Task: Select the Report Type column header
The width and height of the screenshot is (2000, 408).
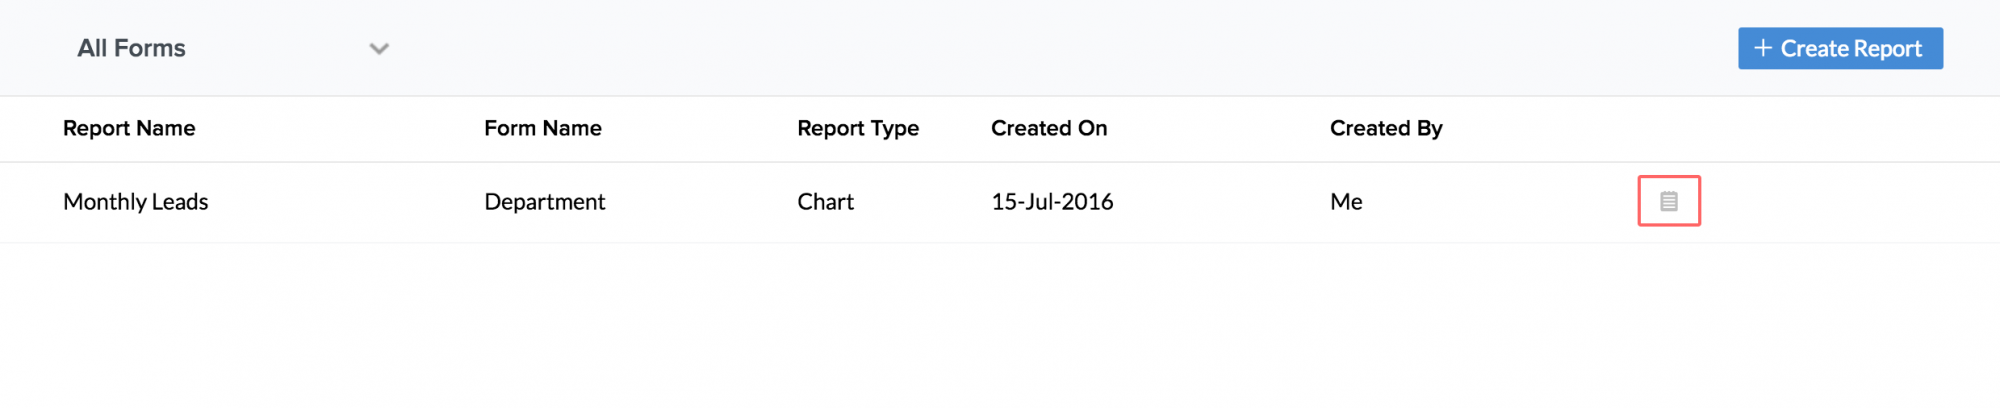Action: (x=858, y=128)
